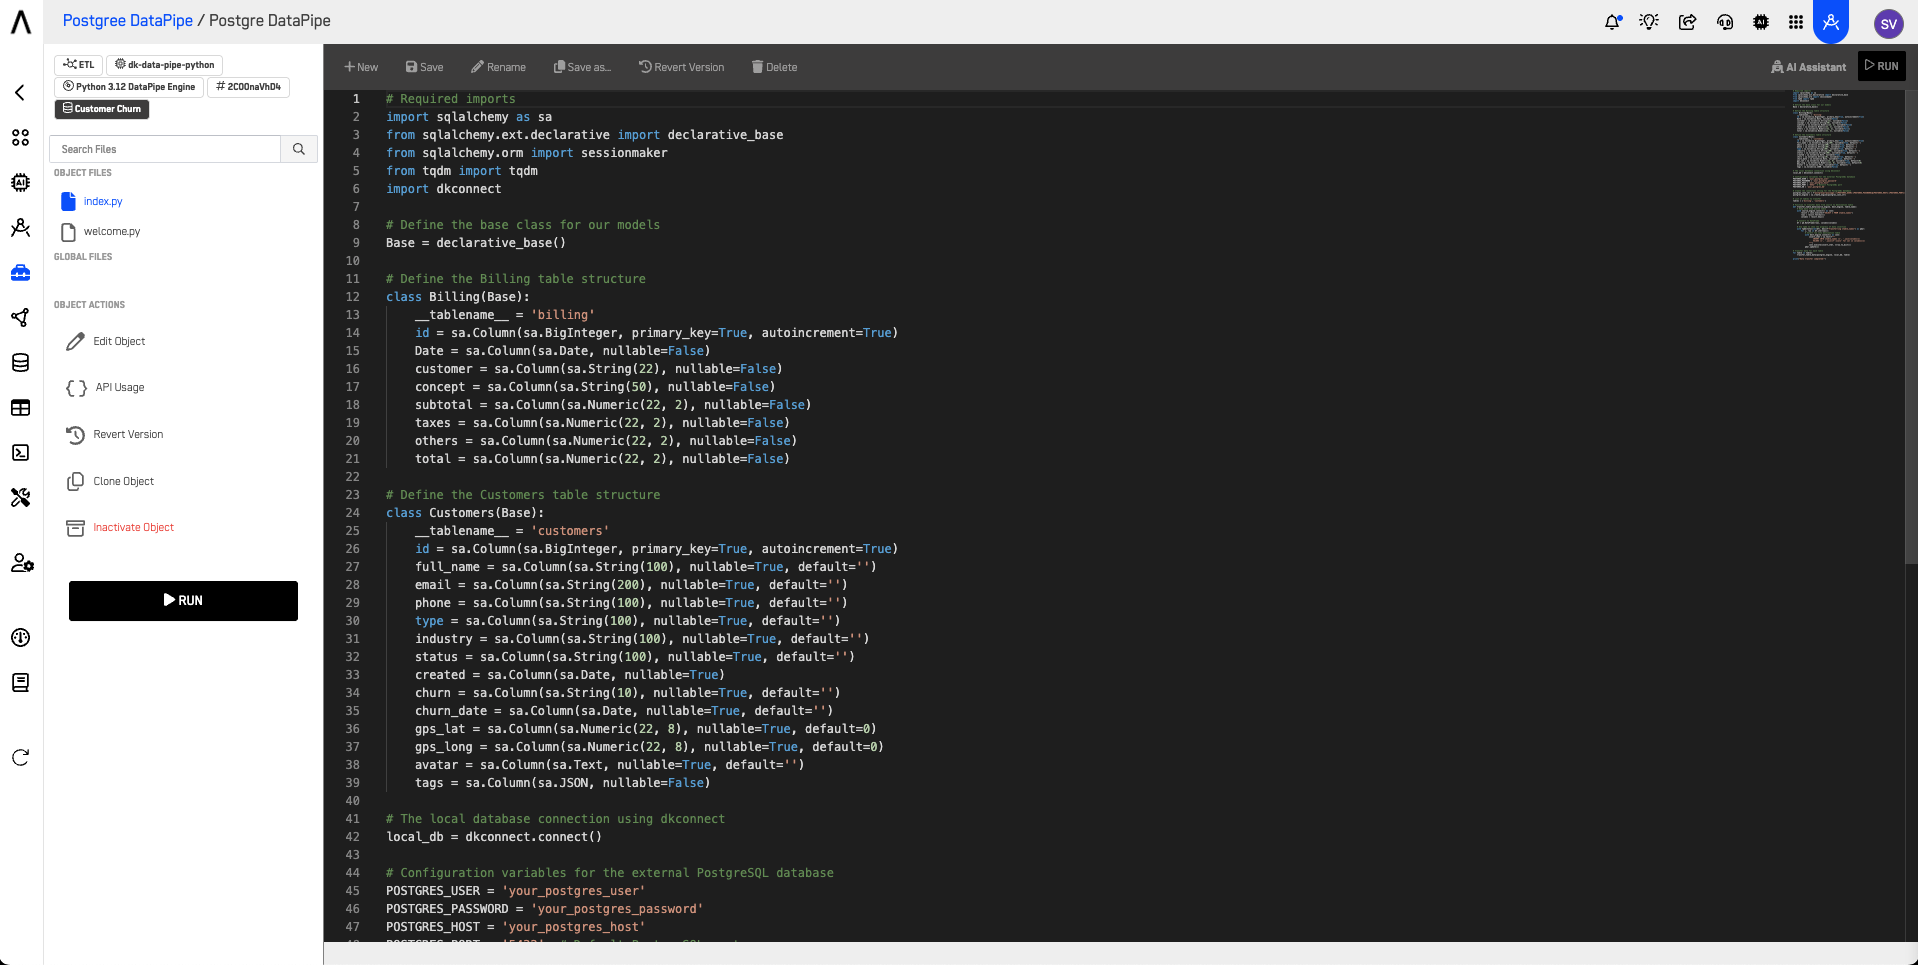Click the back arrow in left sidebar

tap(20, 93)
